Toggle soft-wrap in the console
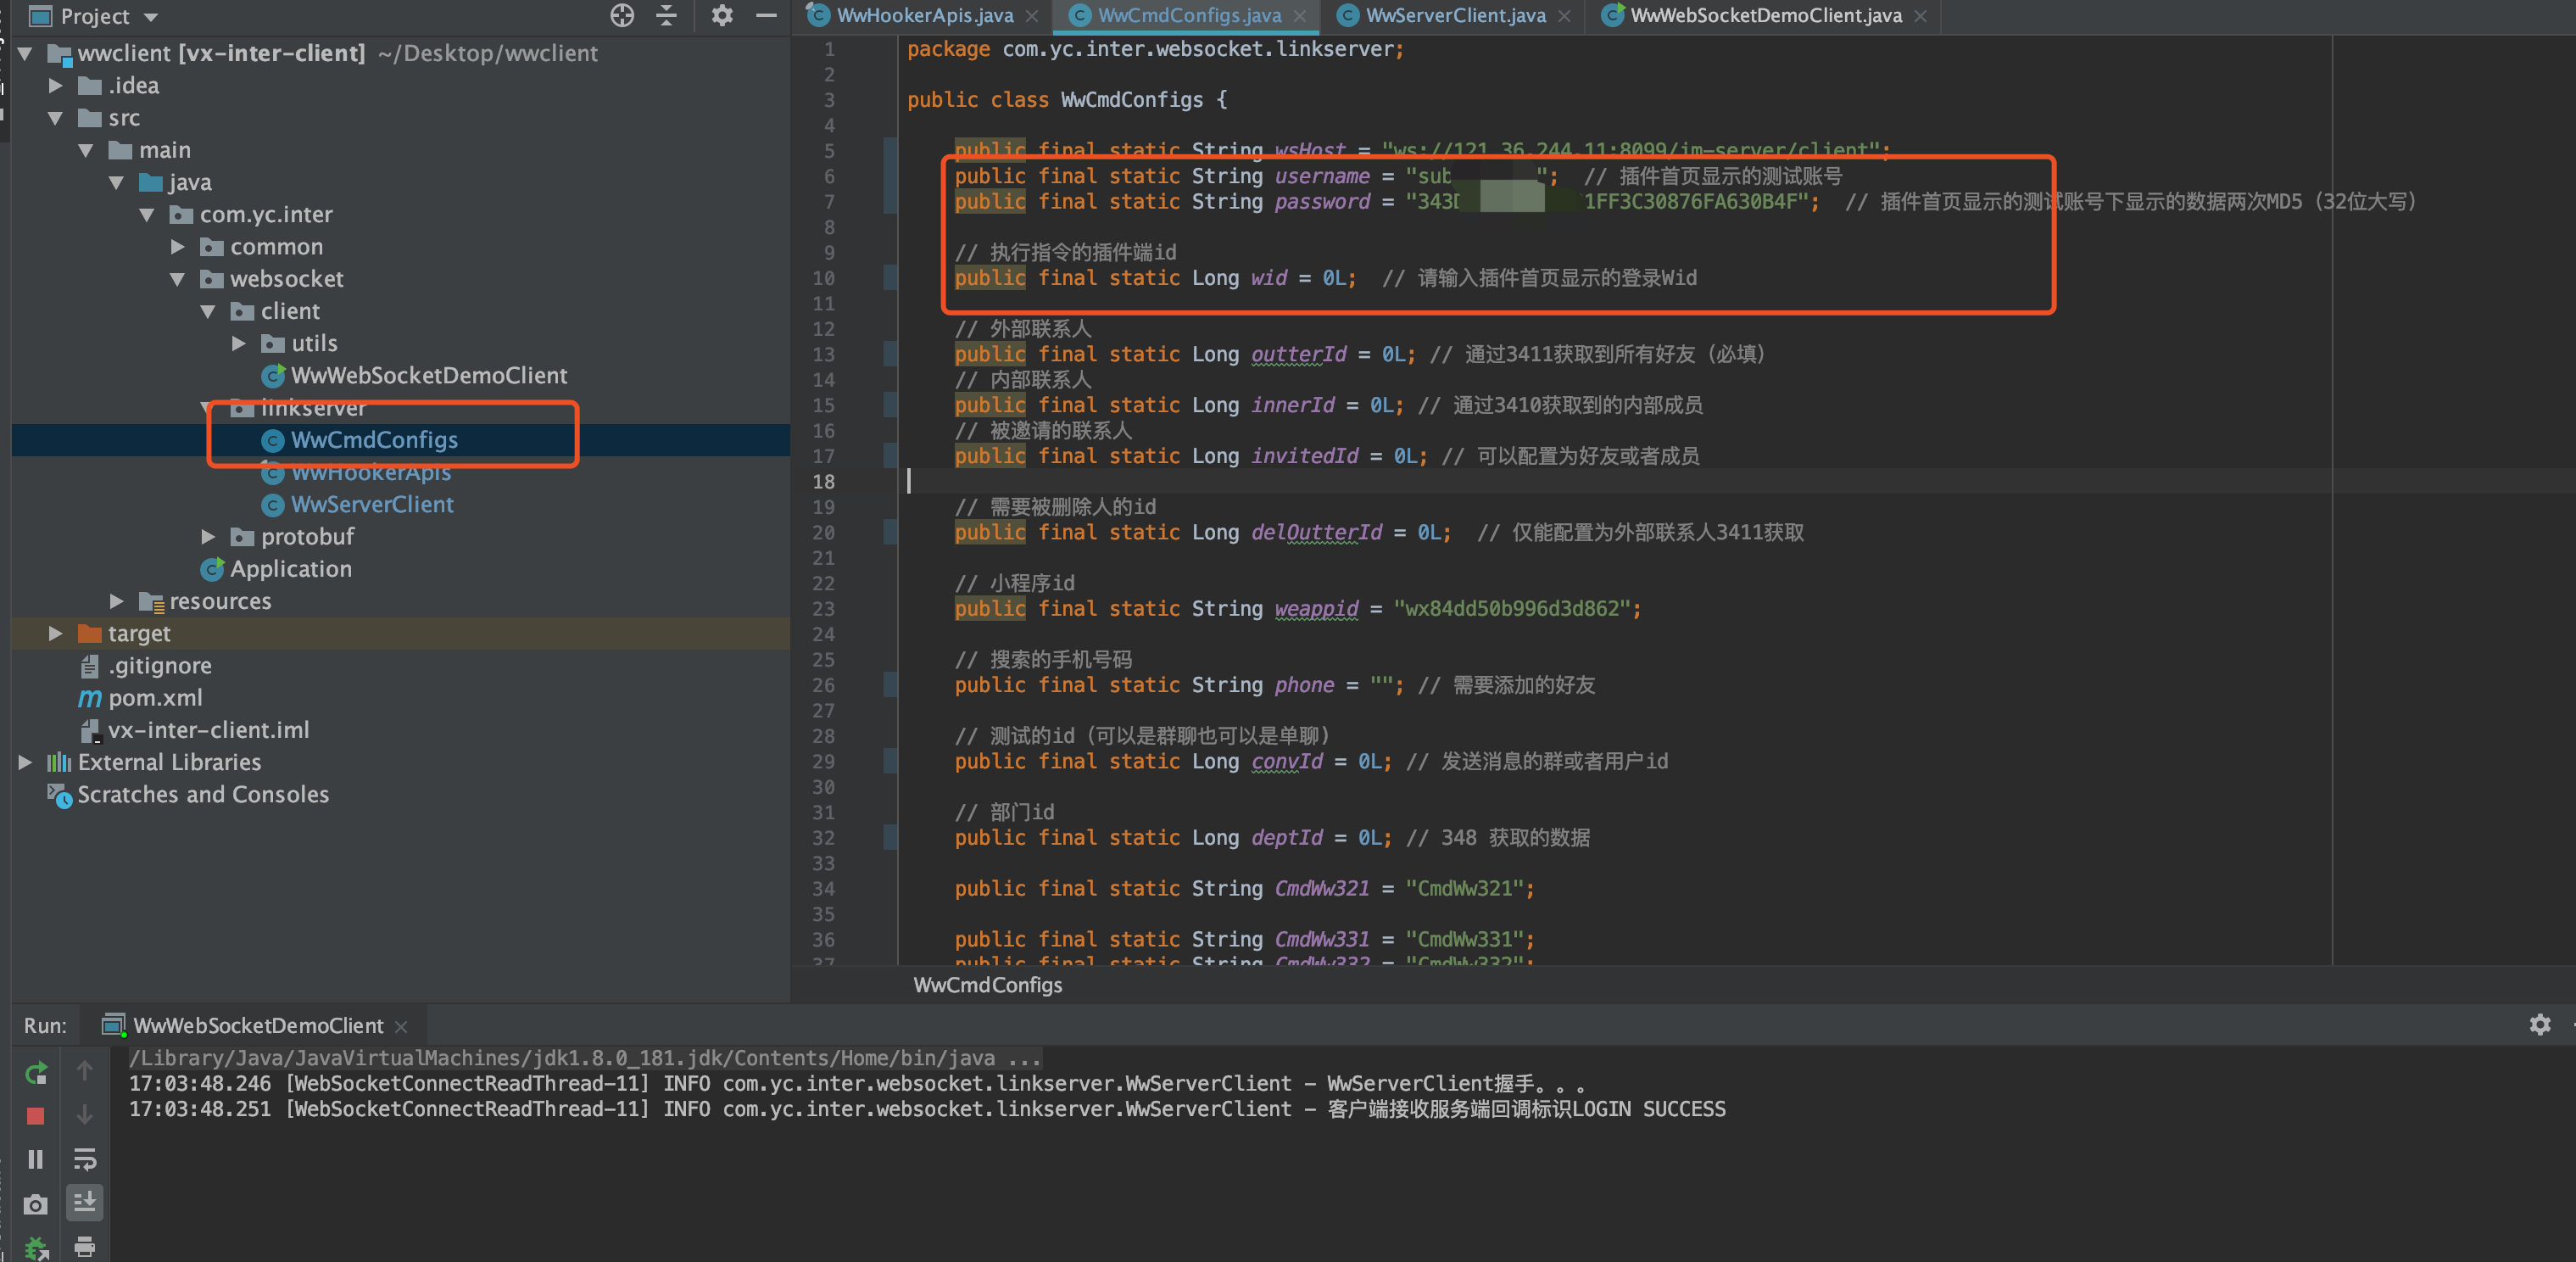The image size is (2576, 1262). click(85, 1159)
